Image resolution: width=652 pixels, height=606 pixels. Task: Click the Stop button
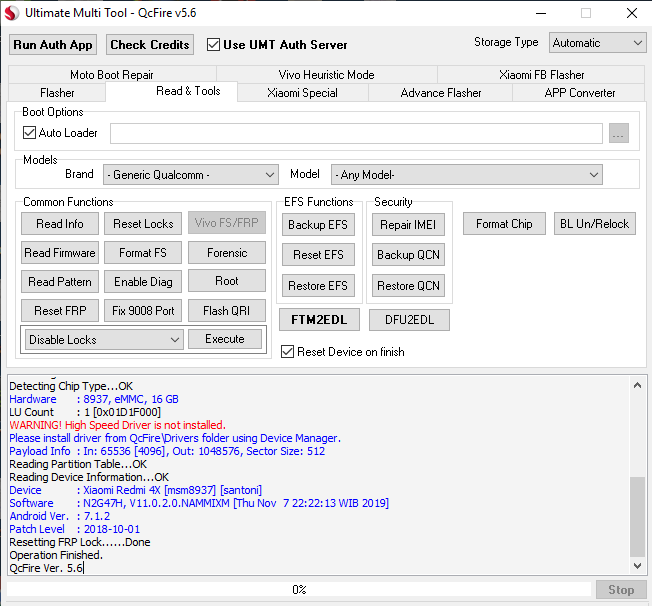click(x=621, y=589)
